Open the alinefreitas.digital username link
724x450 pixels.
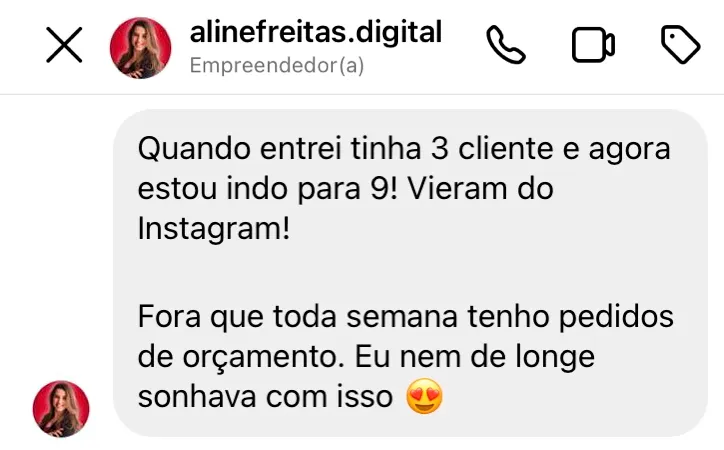[316, 32]
